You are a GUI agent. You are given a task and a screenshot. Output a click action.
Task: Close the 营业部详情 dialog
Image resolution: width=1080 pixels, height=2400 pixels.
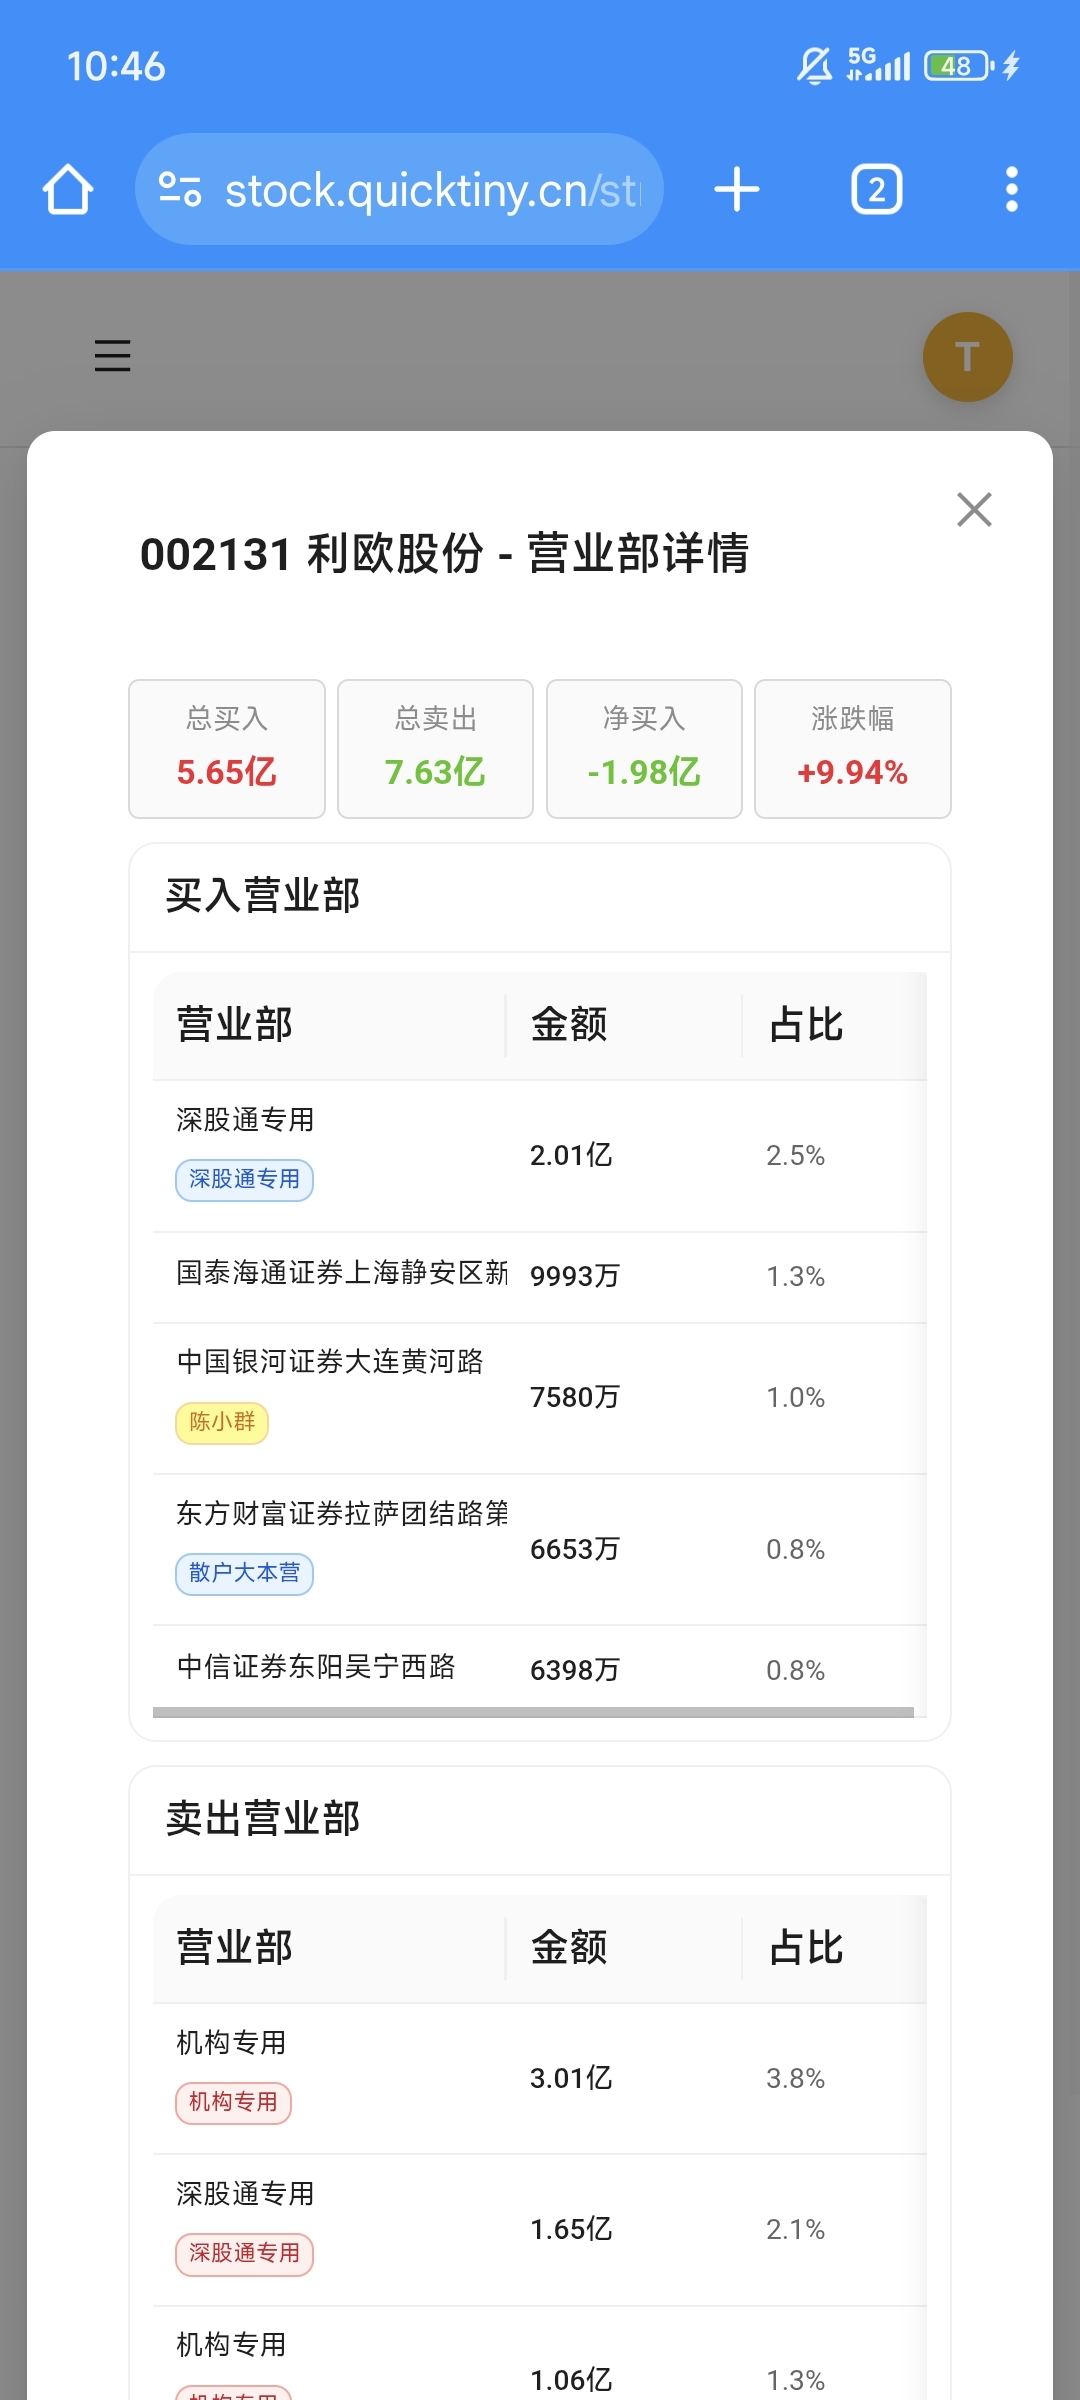[x=974, y=509]
